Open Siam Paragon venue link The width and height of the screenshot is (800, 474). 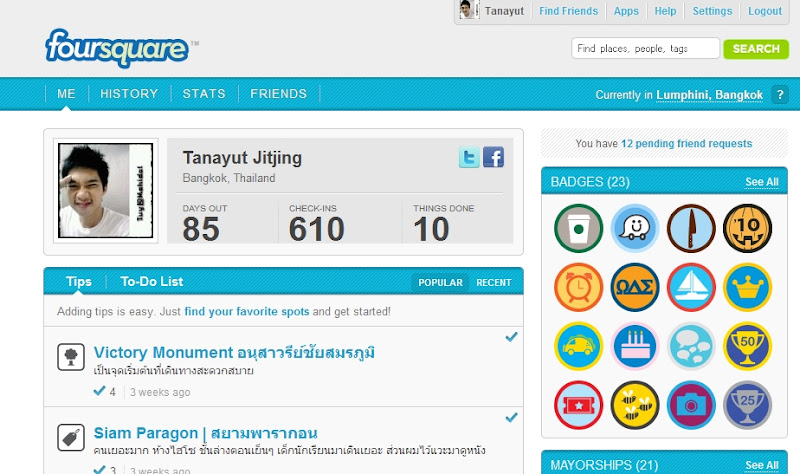coord(206,433)
